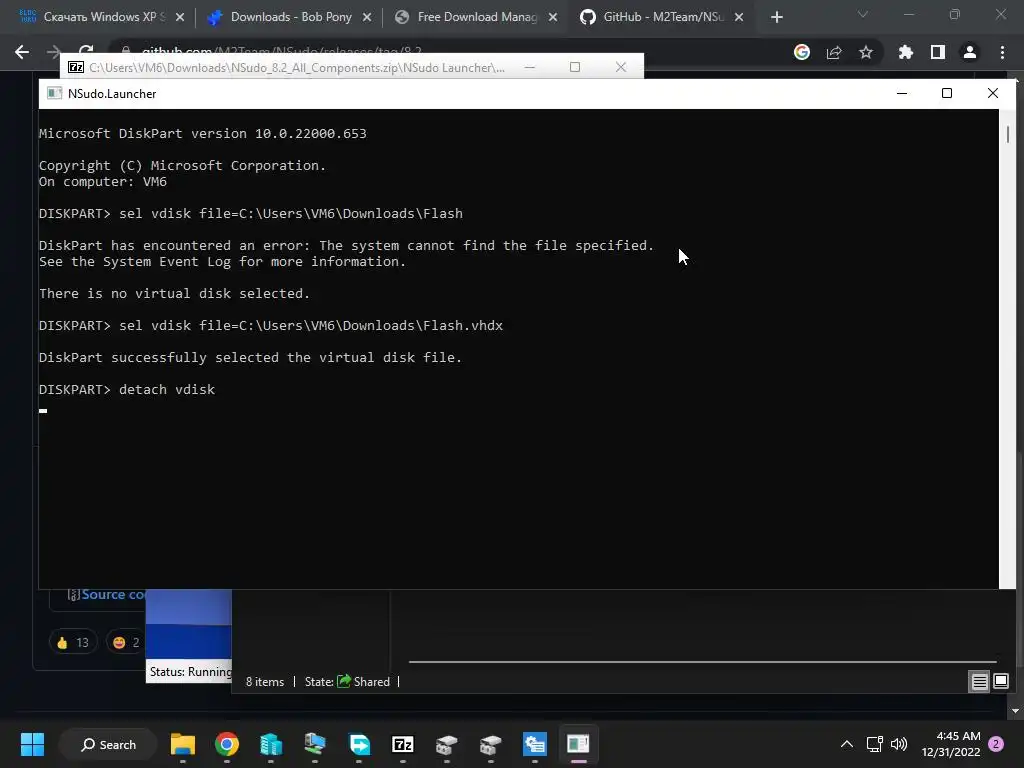The width and height of the screenshot is (1024, 768).
Task: Open Free Download Manager taskbar icon
Action: [x=359, y=744]
